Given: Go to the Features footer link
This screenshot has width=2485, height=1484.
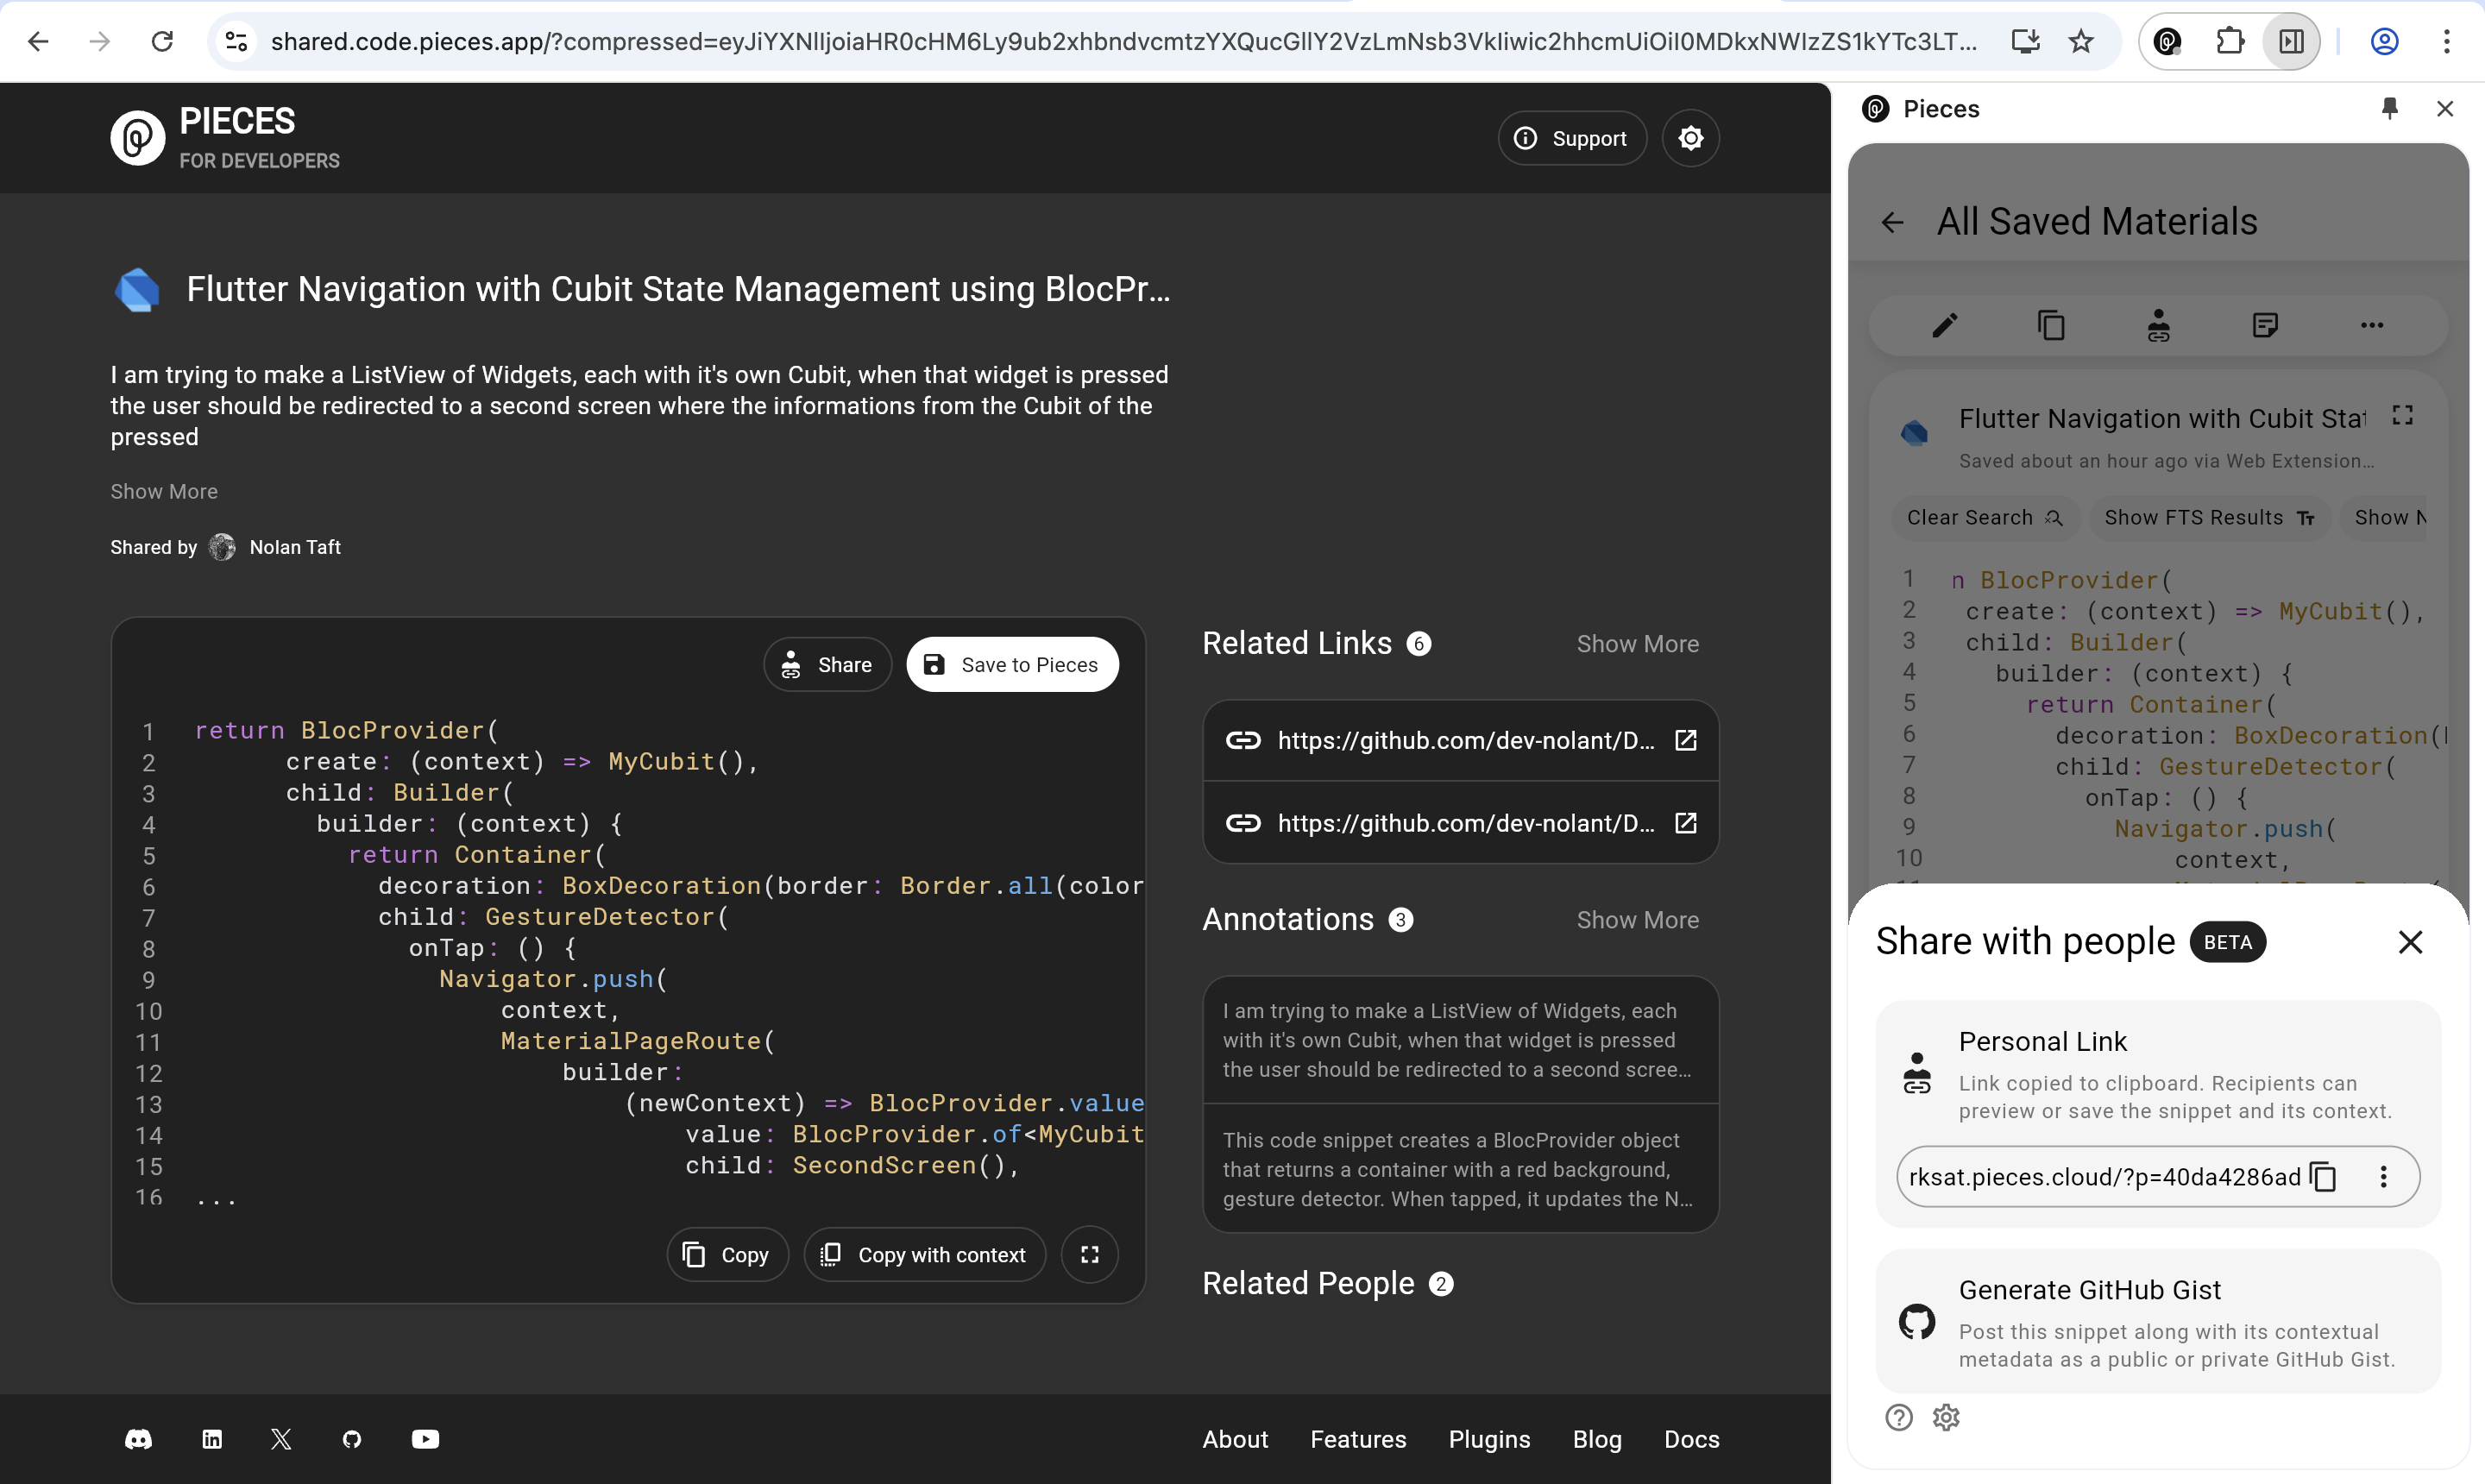Looking at the screenshot, I should 1358,1439.
